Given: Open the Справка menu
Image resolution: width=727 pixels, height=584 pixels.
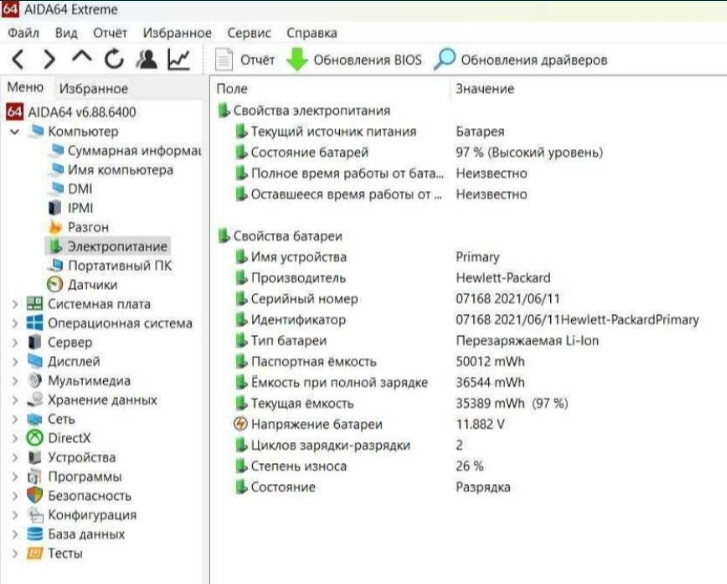Looking at the screenshot, I should coord(312,33).
